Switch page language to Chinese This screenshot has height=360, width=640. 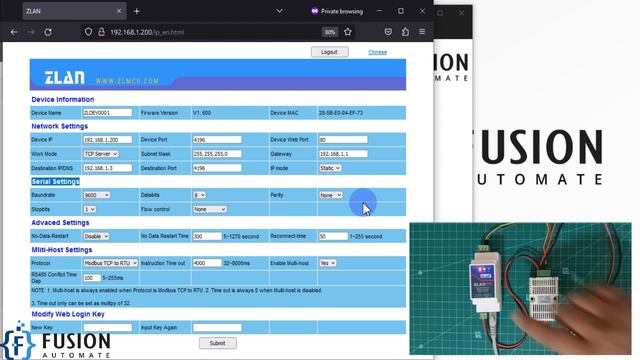pyautogui.click(x=378, y=52)
